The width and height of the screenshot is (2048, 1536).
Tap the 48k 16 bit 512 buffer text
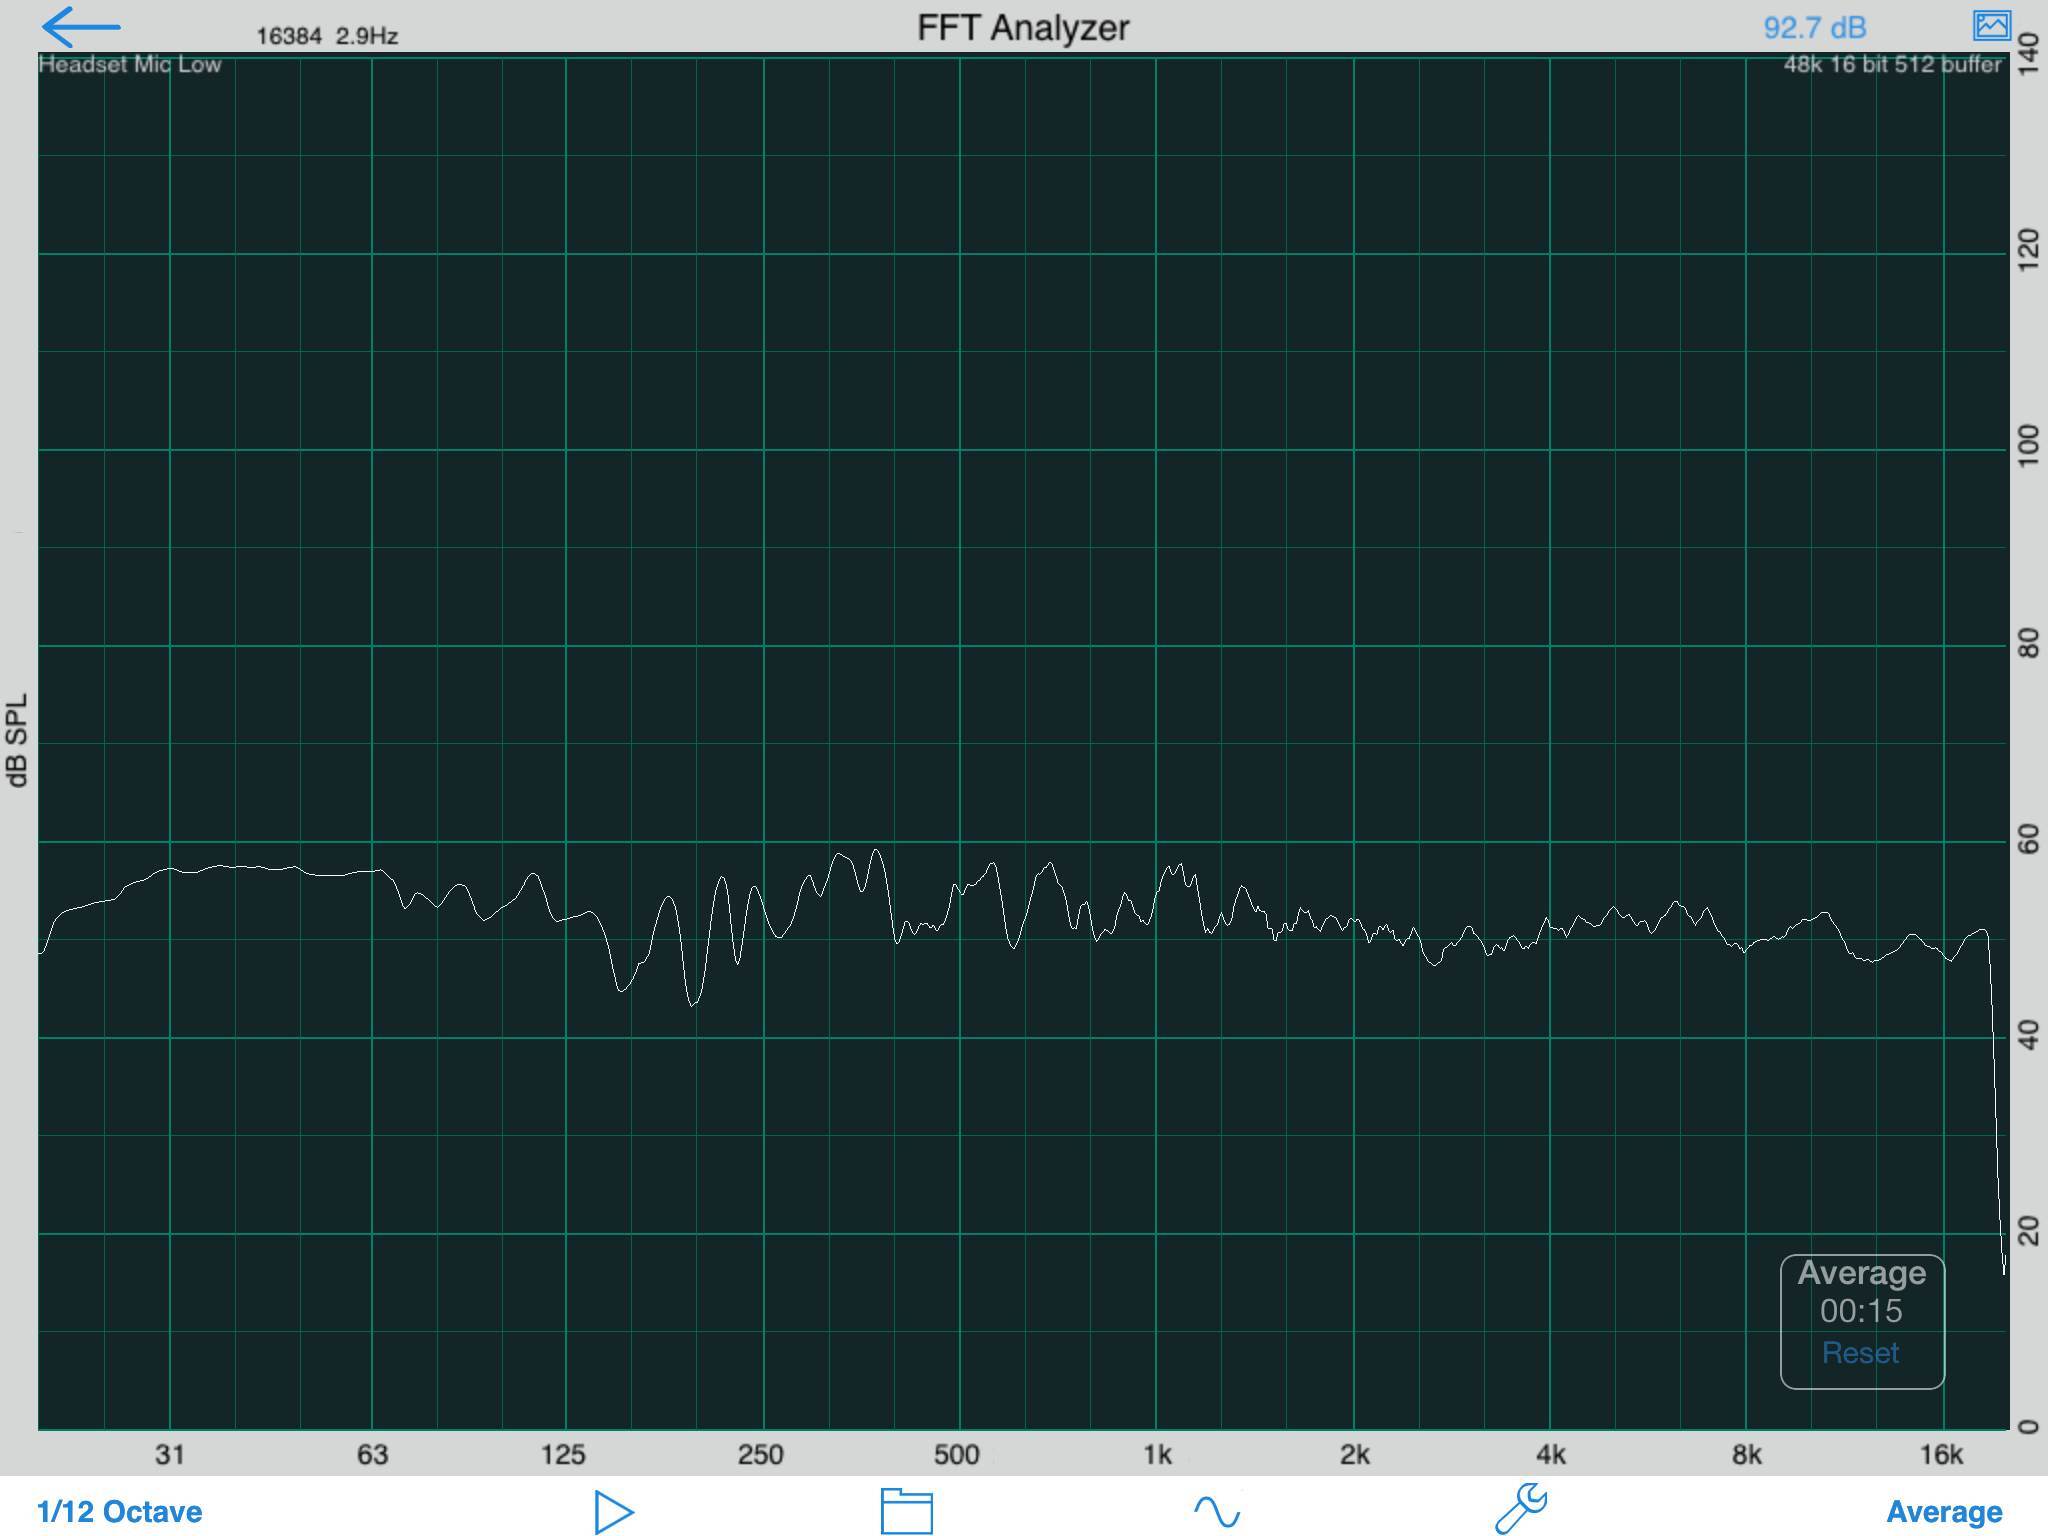pyautogui.click(x=1892, y=65)
